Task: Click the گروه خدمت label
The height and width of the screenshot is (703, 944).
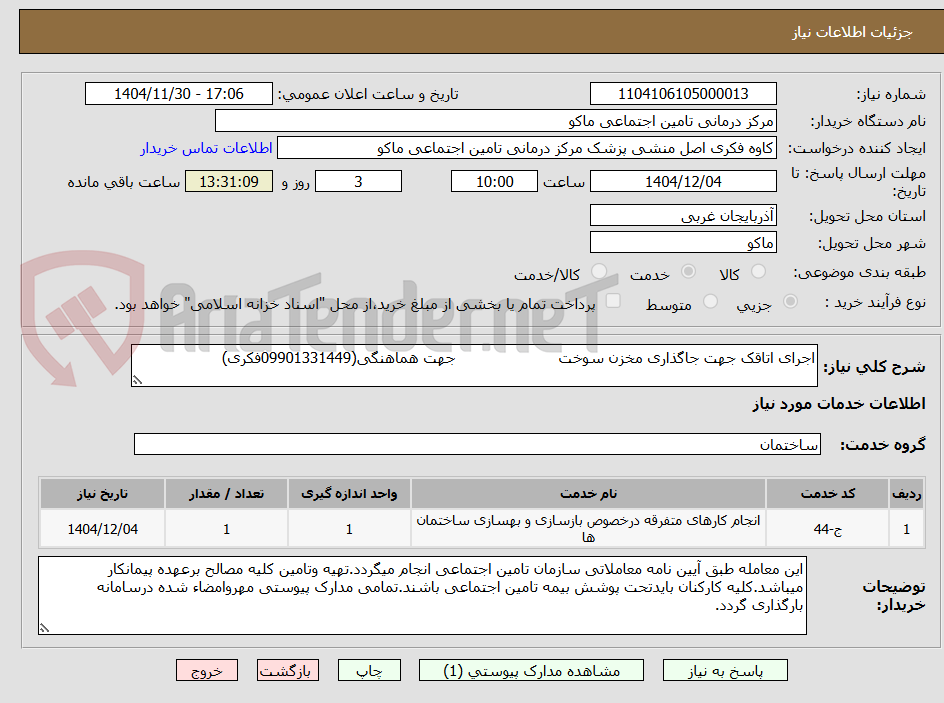Action: coord(883,445)
